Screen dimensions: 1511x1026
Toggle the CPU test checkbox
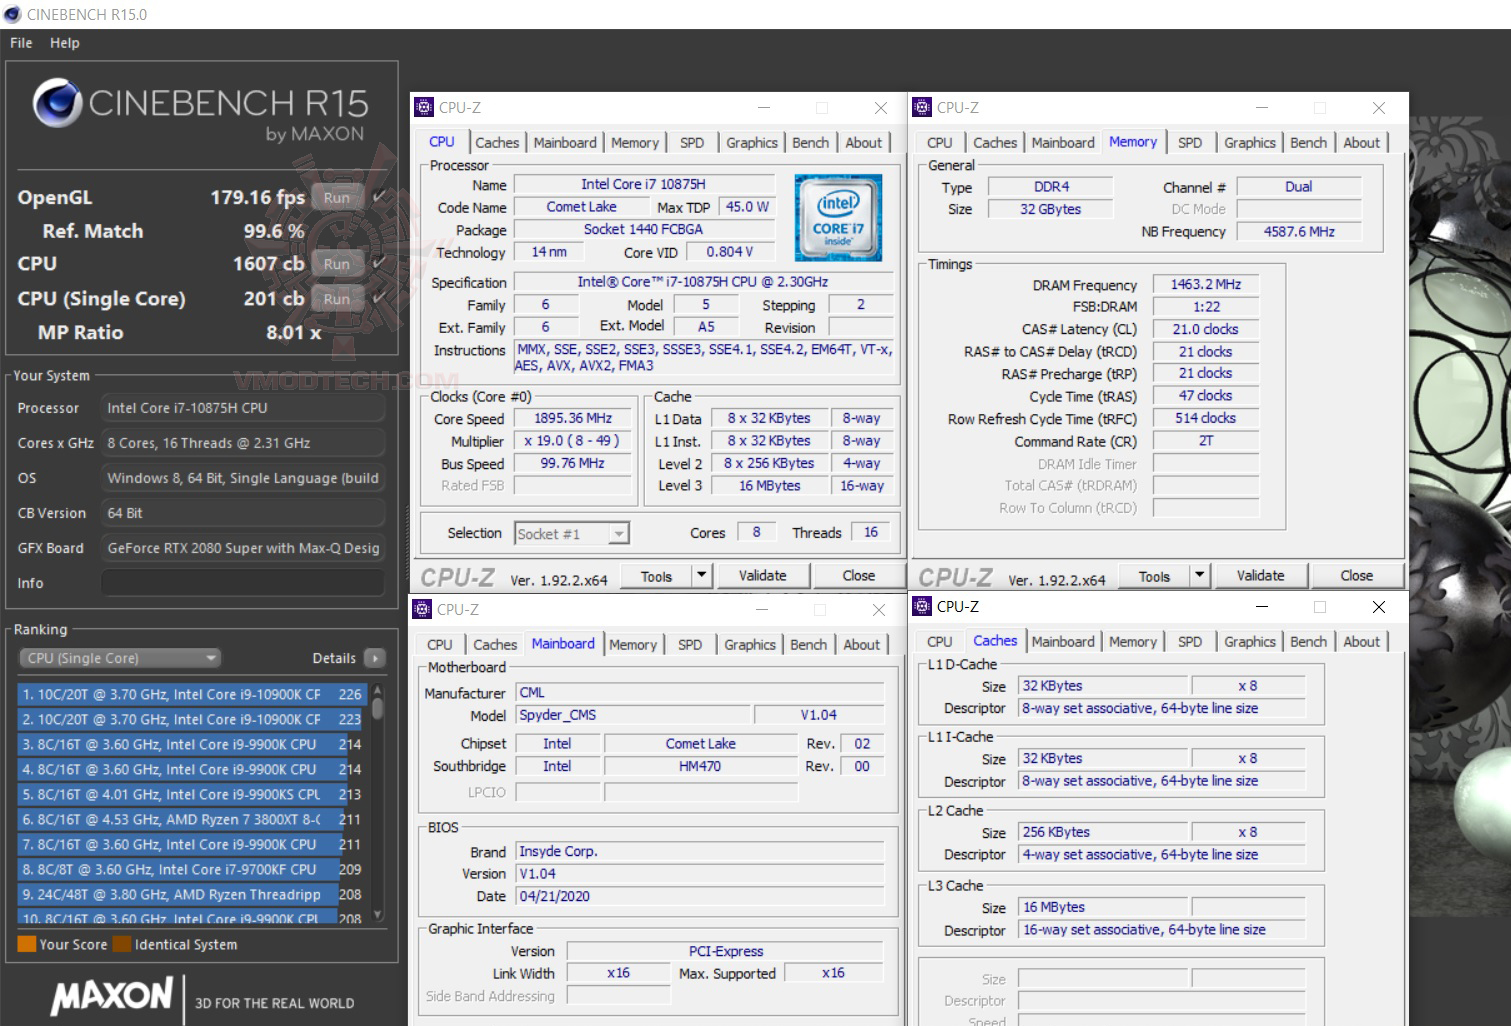coord(378,264)
